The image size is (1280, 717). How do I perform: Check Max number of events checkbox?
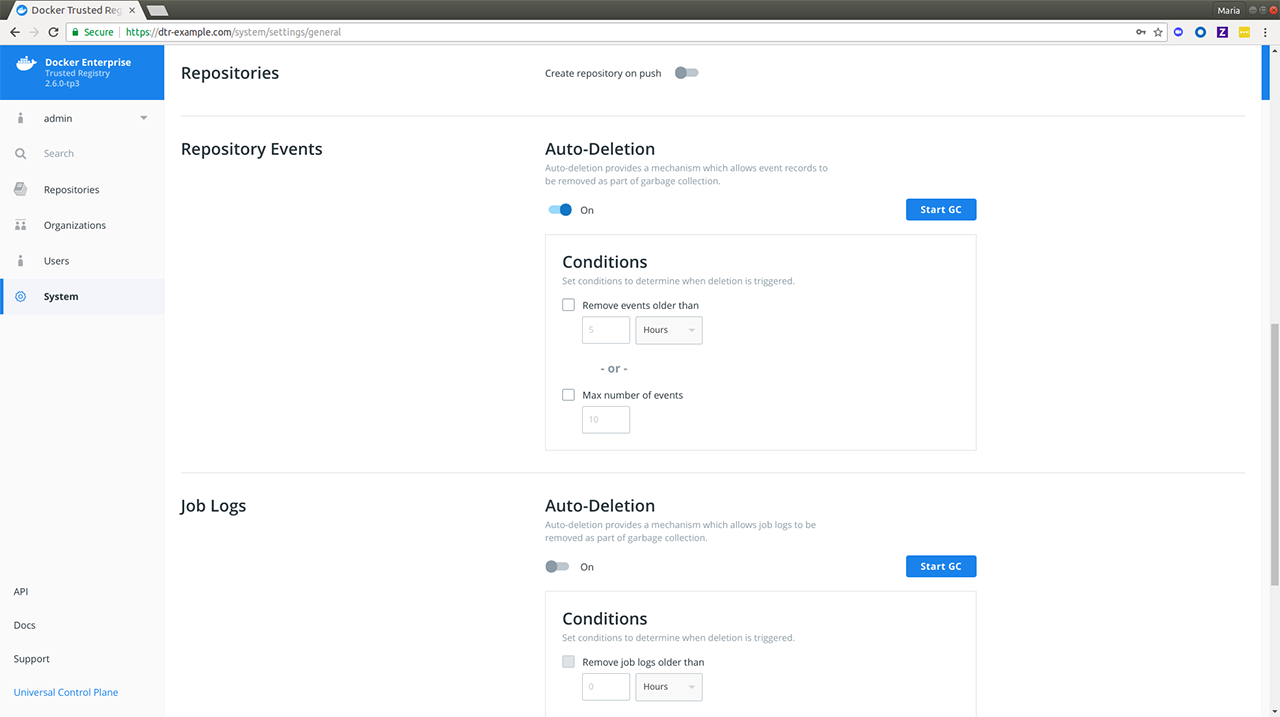[x=569, y=395]
